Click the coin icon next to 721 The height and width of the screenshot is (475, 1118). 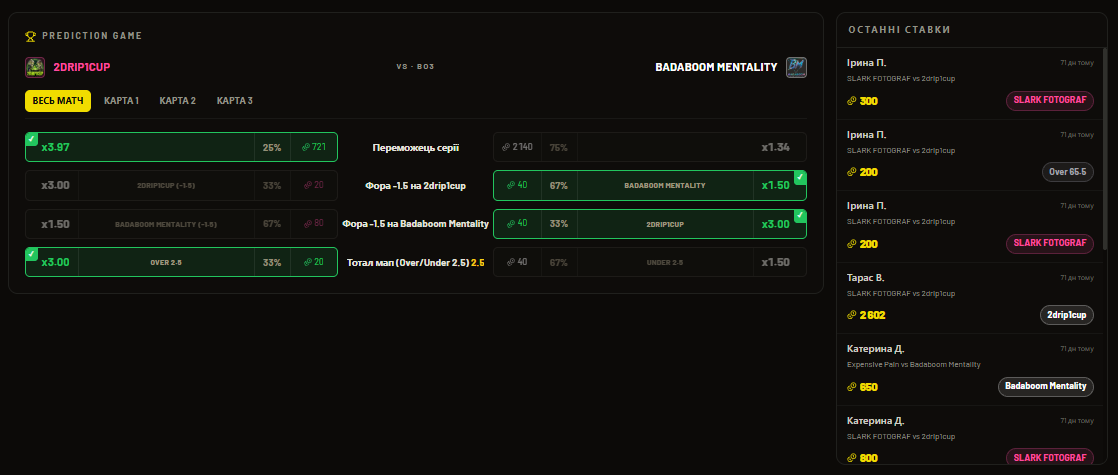[306, 147]
